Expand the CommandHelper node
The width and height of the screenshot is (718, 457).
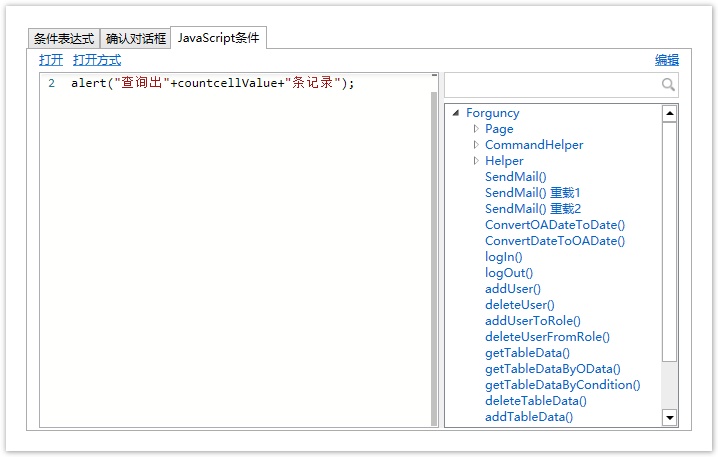(476, 145)
